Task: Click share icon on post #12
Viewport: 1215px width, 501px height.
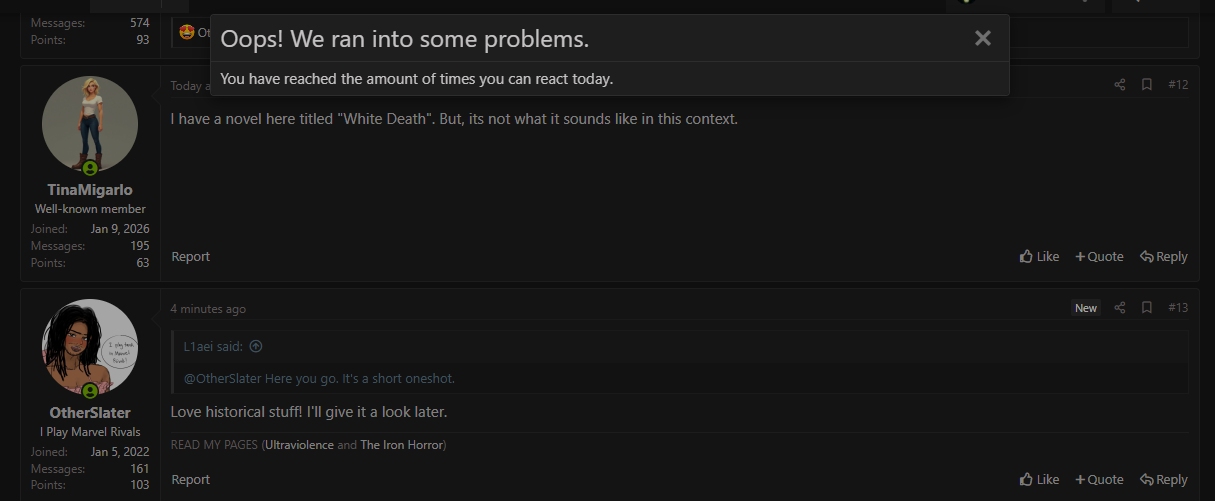Action: pyautogui.click(x=1120, y=85)
